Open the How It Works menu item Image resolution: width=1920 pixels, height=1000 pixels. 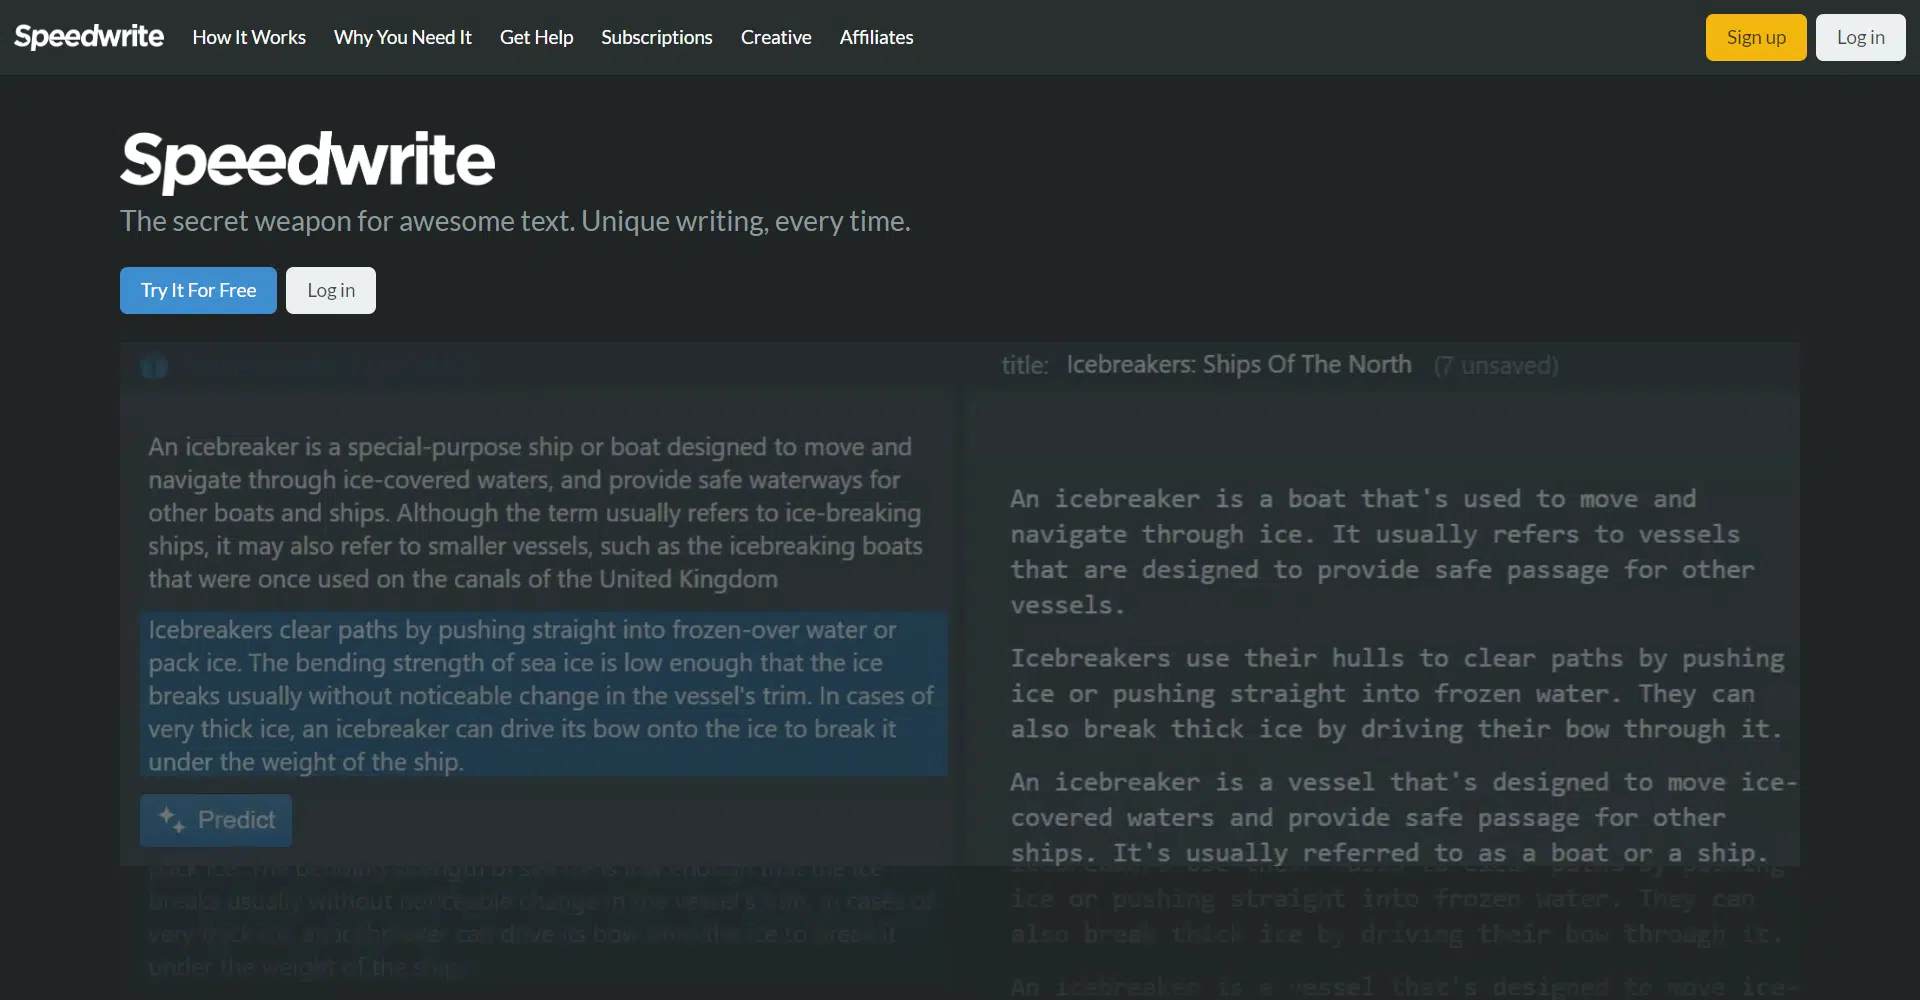click(249, 37)
